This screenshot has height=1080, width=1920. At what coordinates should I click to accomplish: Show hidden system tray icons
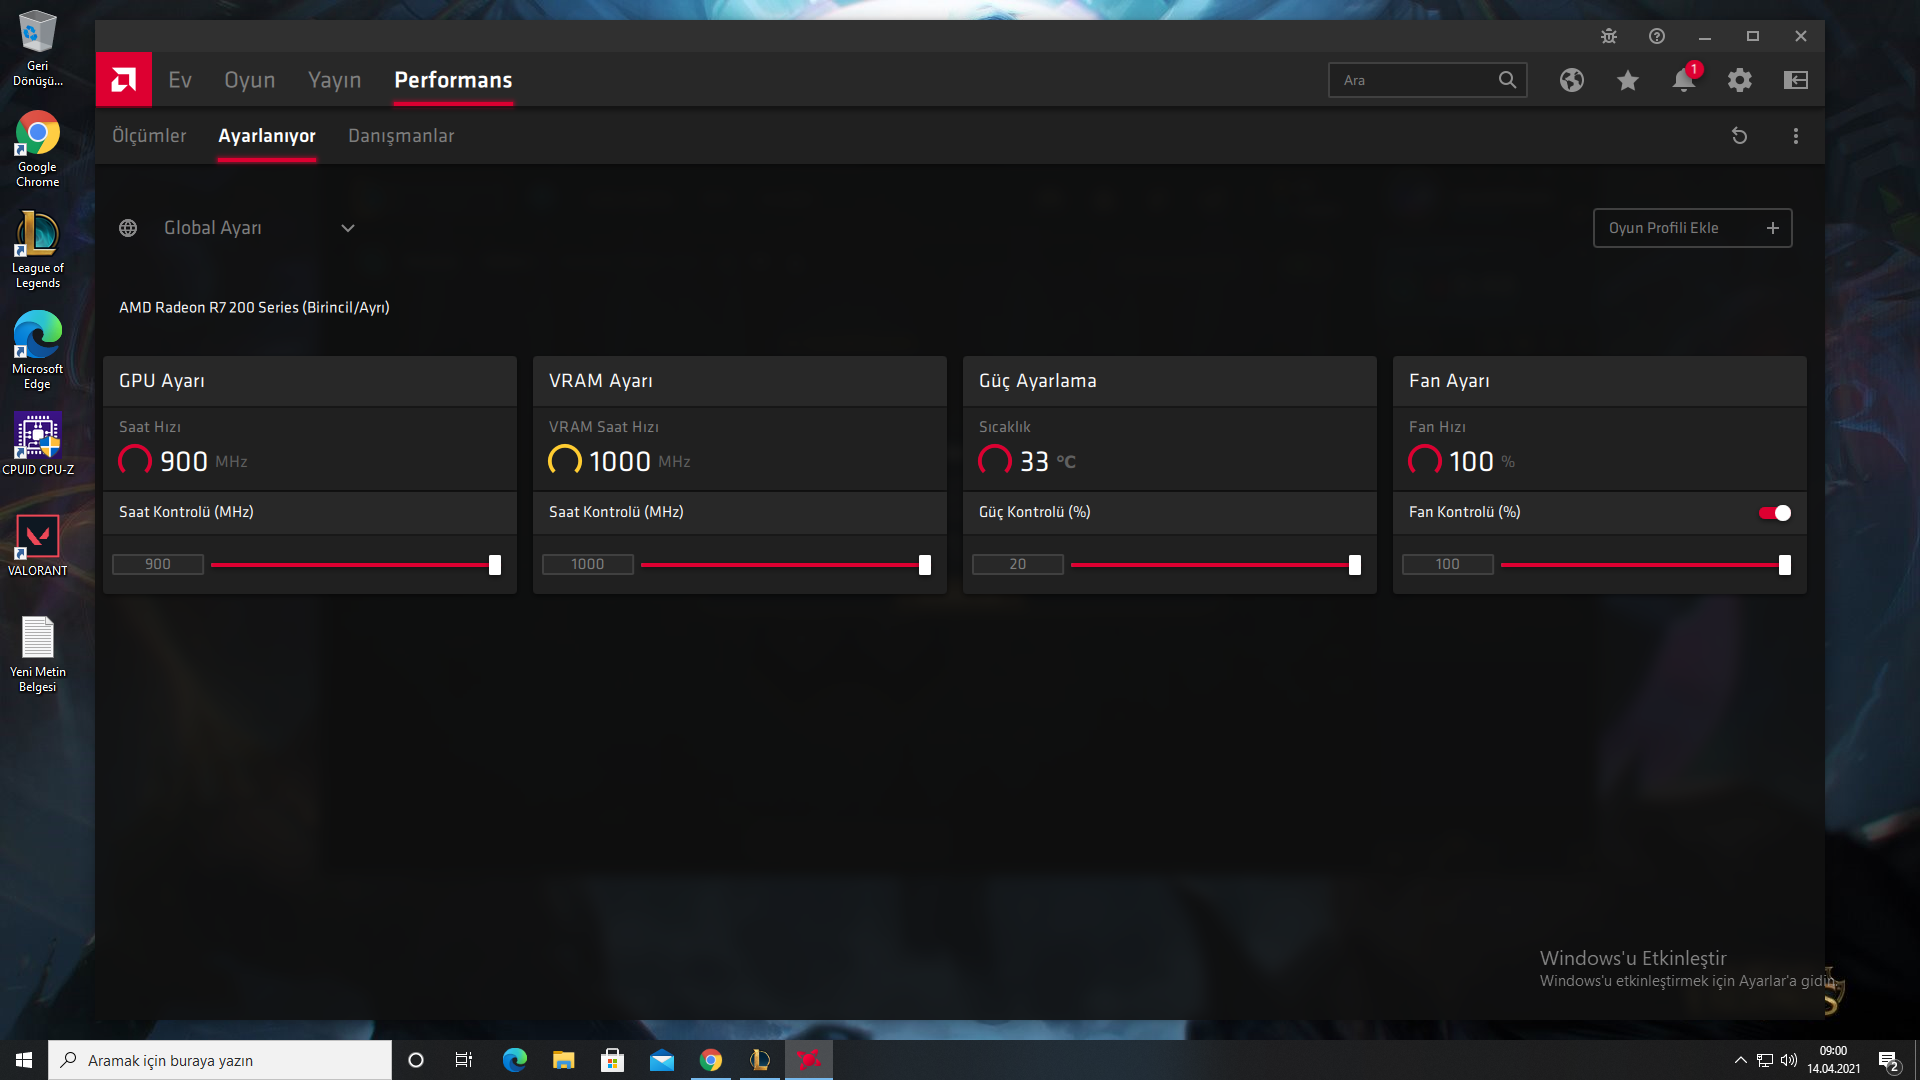point(1740,1060)
